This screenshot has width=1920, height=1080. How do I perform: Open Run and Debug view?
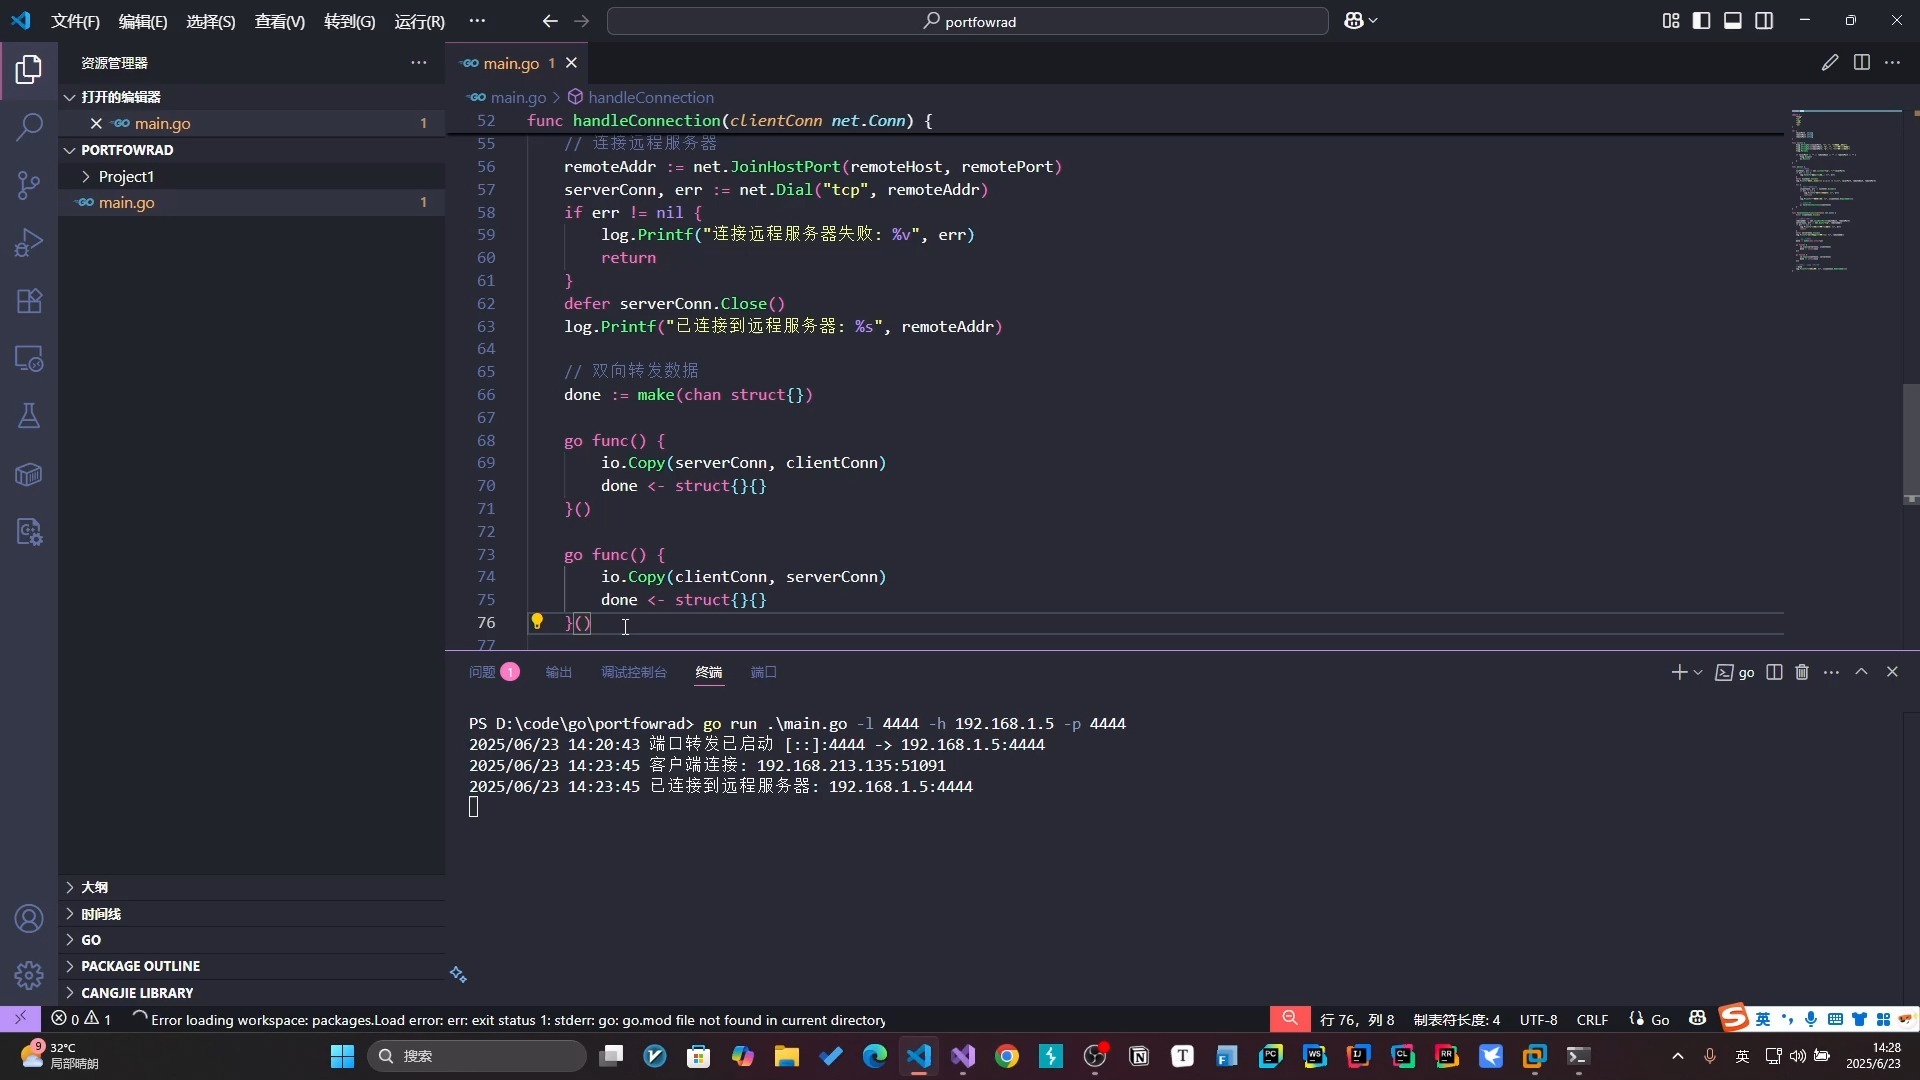coord(29,243)
